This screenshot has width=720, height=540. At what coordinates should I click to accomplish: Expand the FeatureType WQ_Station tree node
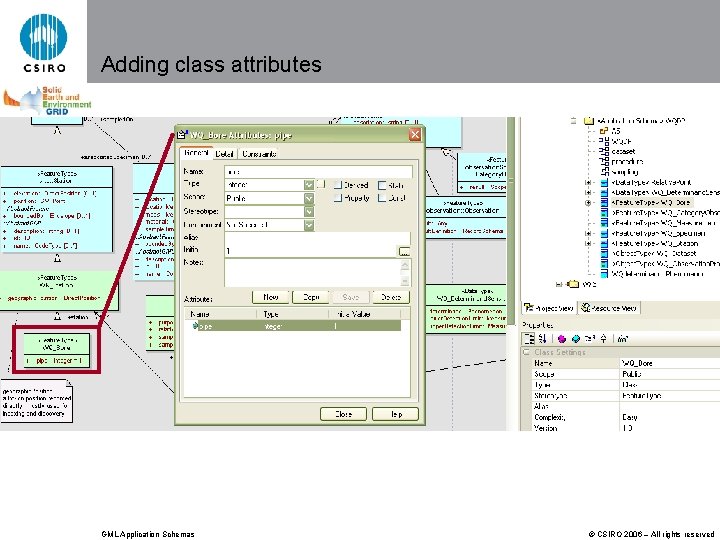coord(588,243)
